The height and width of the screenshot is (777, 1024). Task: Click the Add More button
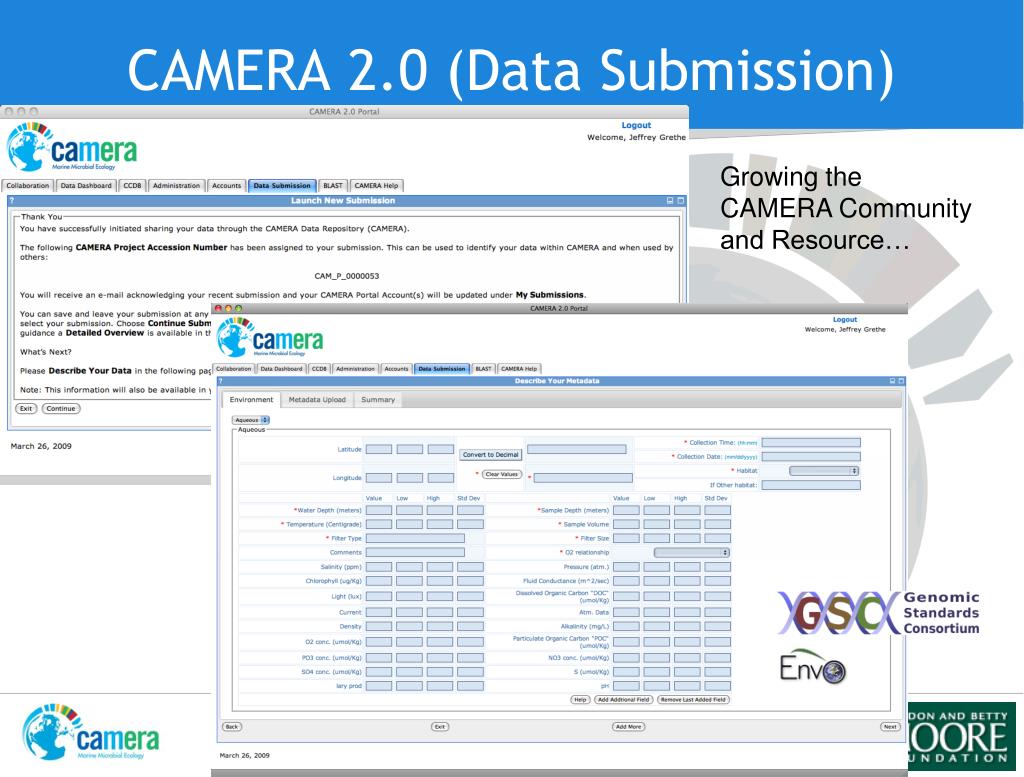coord(628,727)
